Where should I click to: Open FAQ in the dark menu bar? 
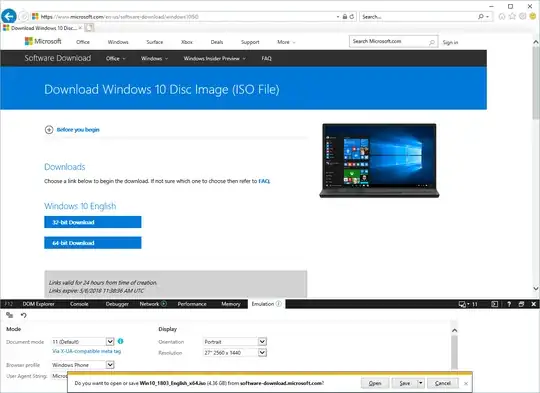266,58
